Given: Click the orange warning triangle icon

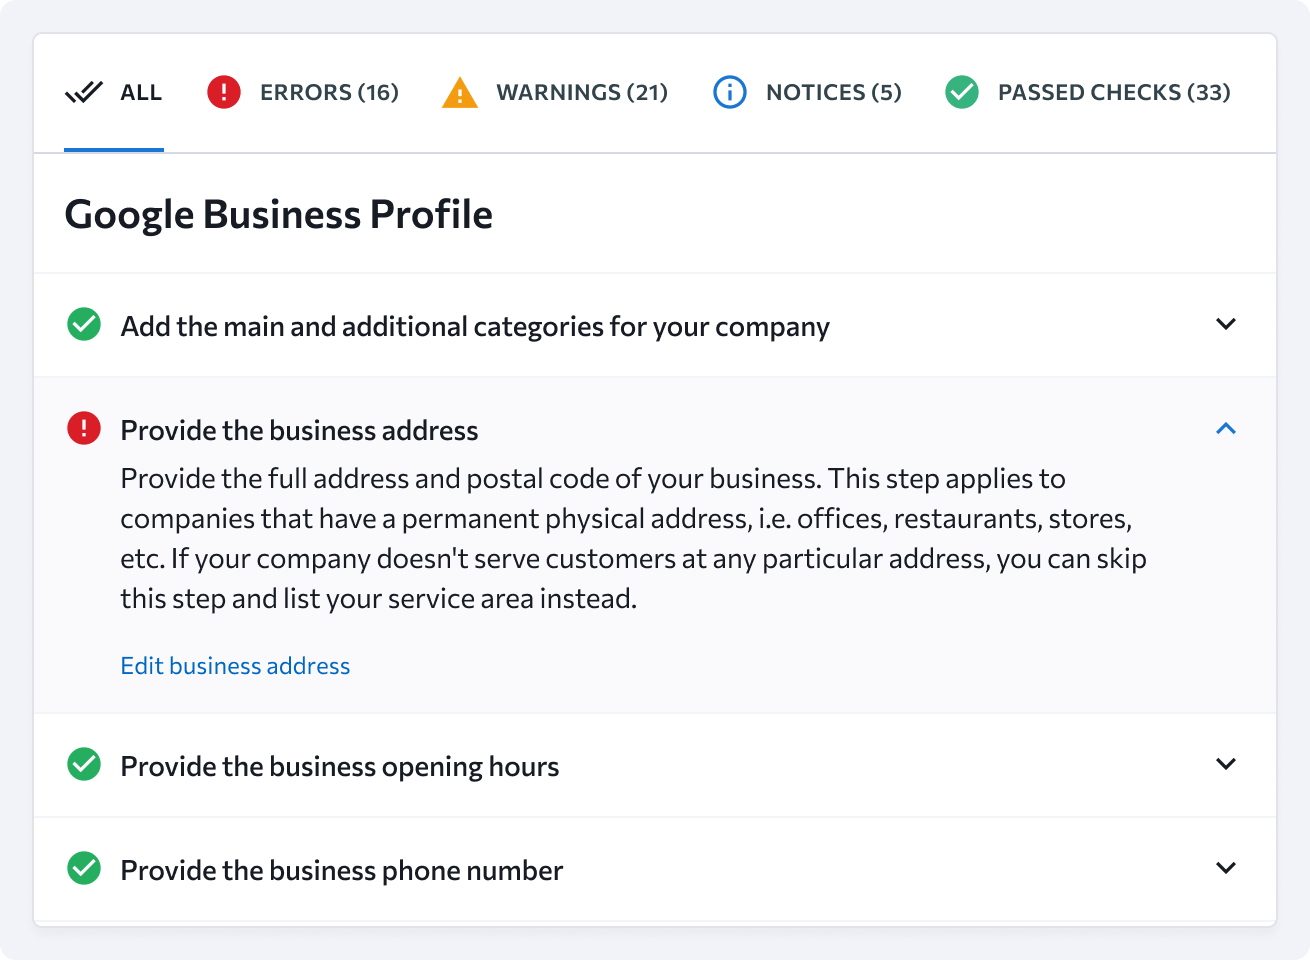Looking at the screenshot, I should point(460,93).
